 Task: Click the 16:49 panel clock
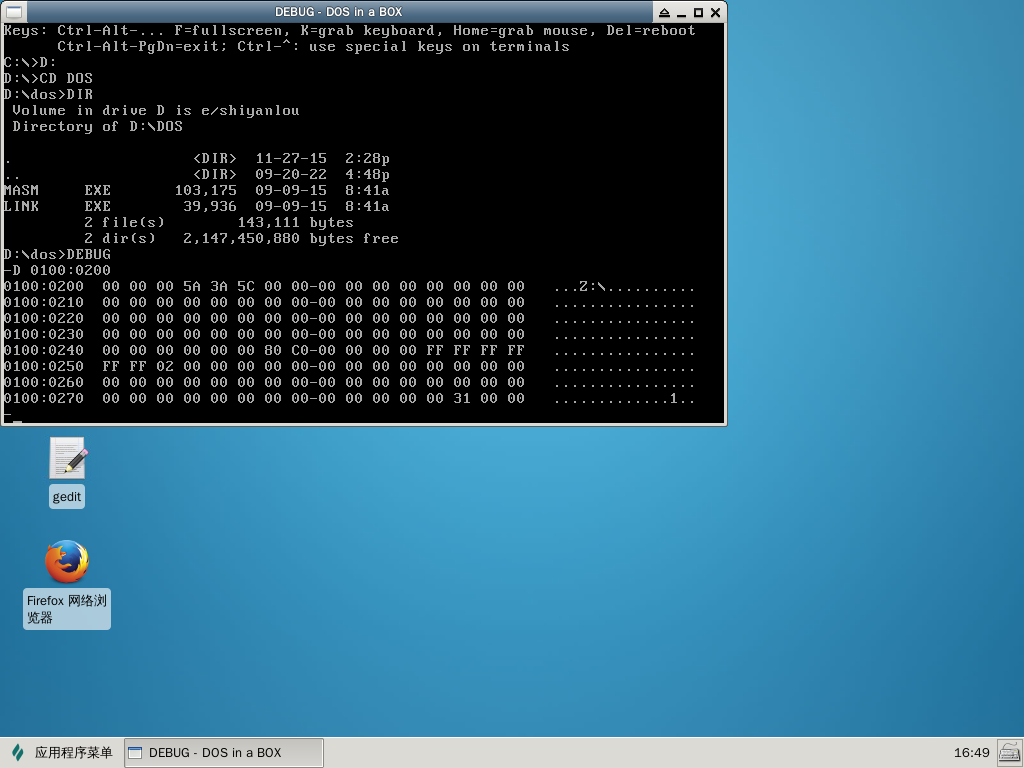tap(972, 752)
